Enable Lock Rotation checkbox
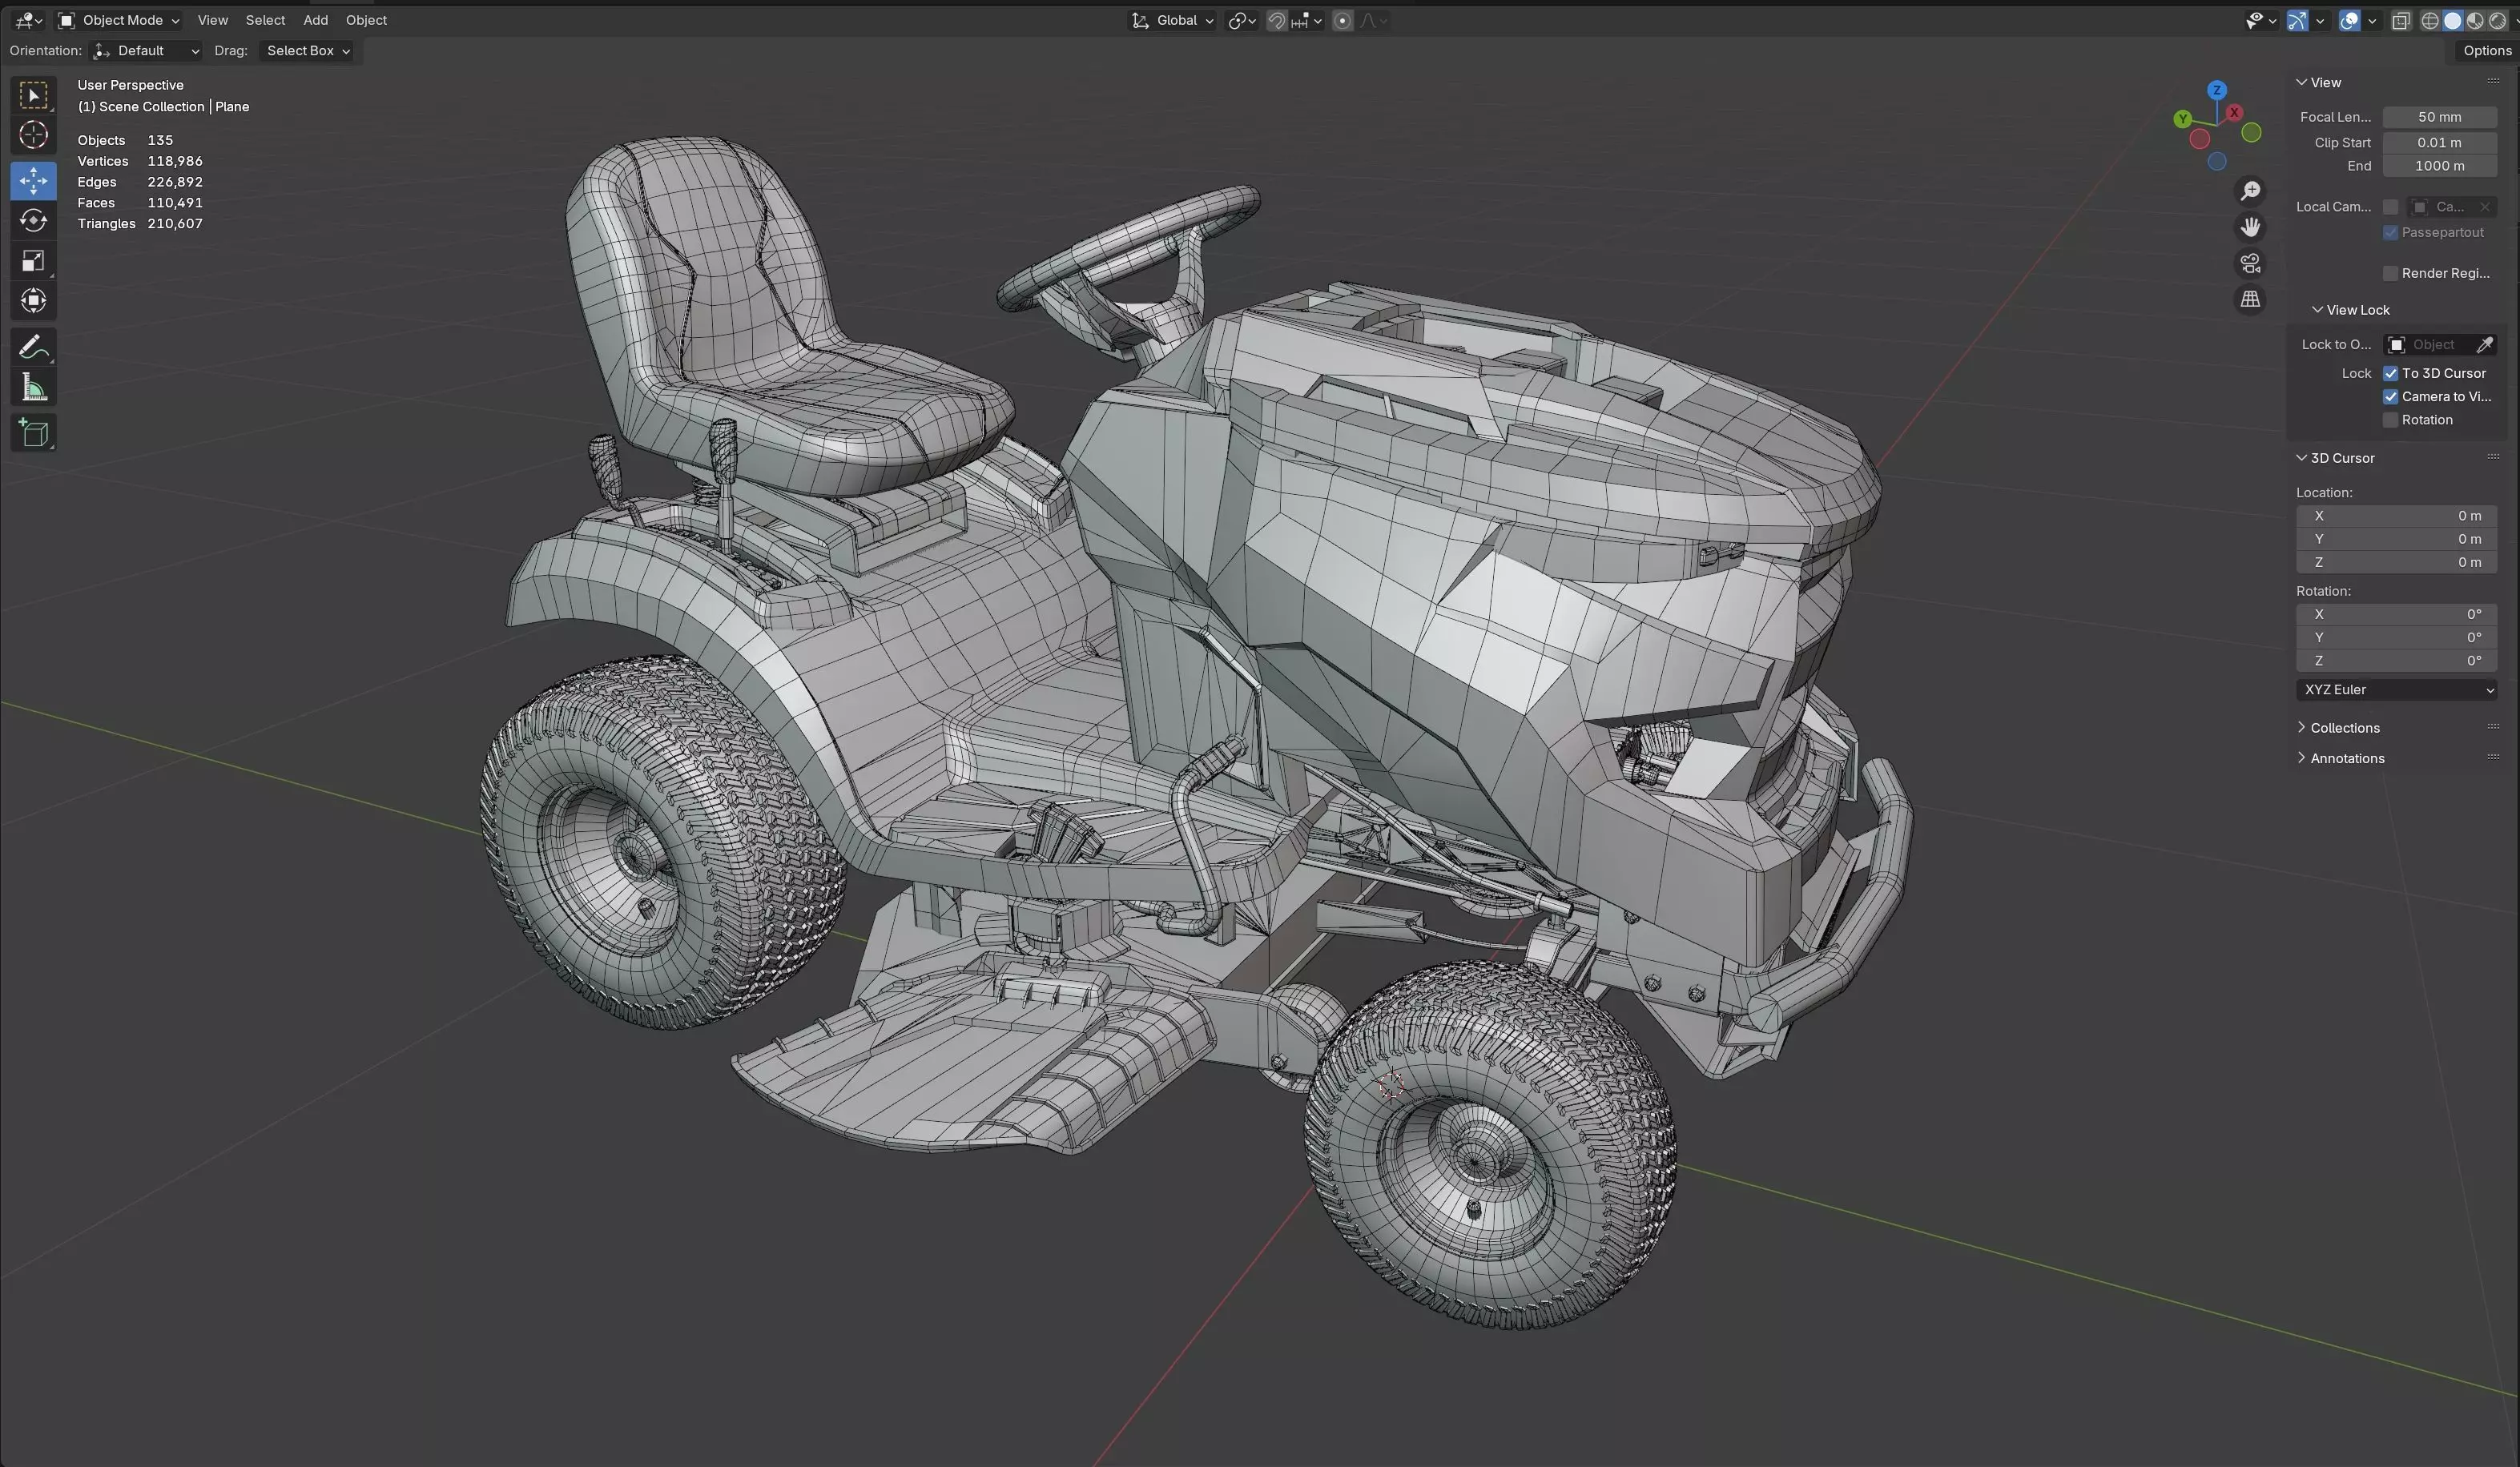2520x1467 pixels. coord(2390,420)
